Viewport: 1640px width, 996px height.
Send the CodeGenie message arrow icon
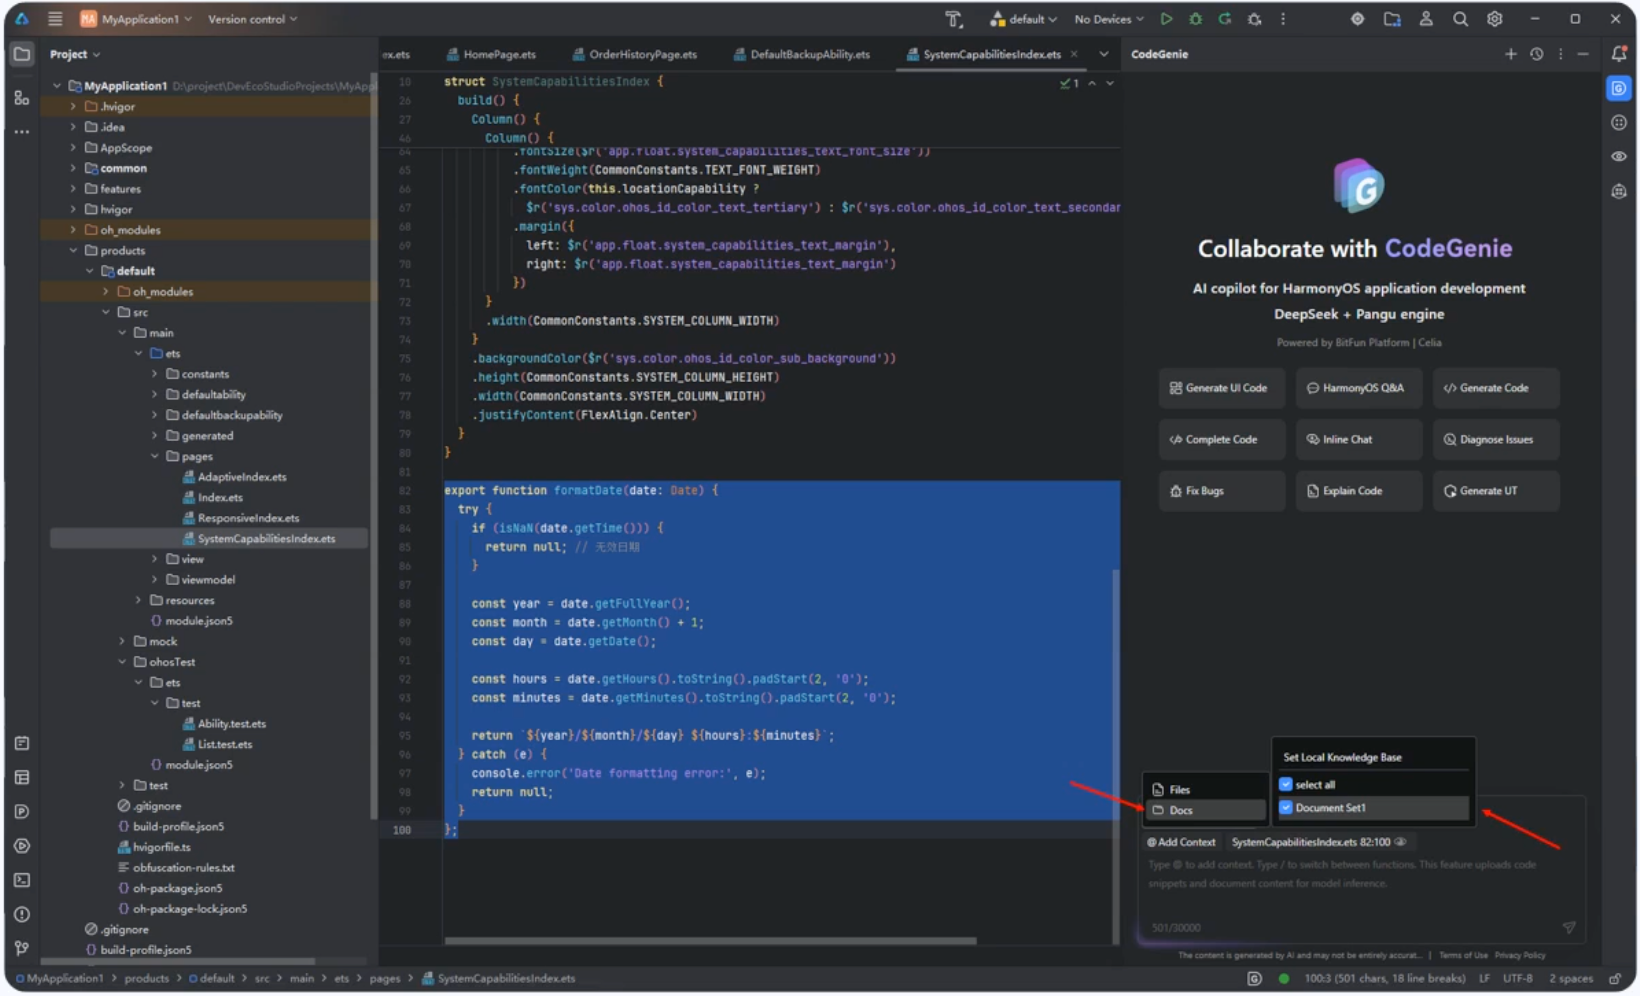[x=1569, y=927]
